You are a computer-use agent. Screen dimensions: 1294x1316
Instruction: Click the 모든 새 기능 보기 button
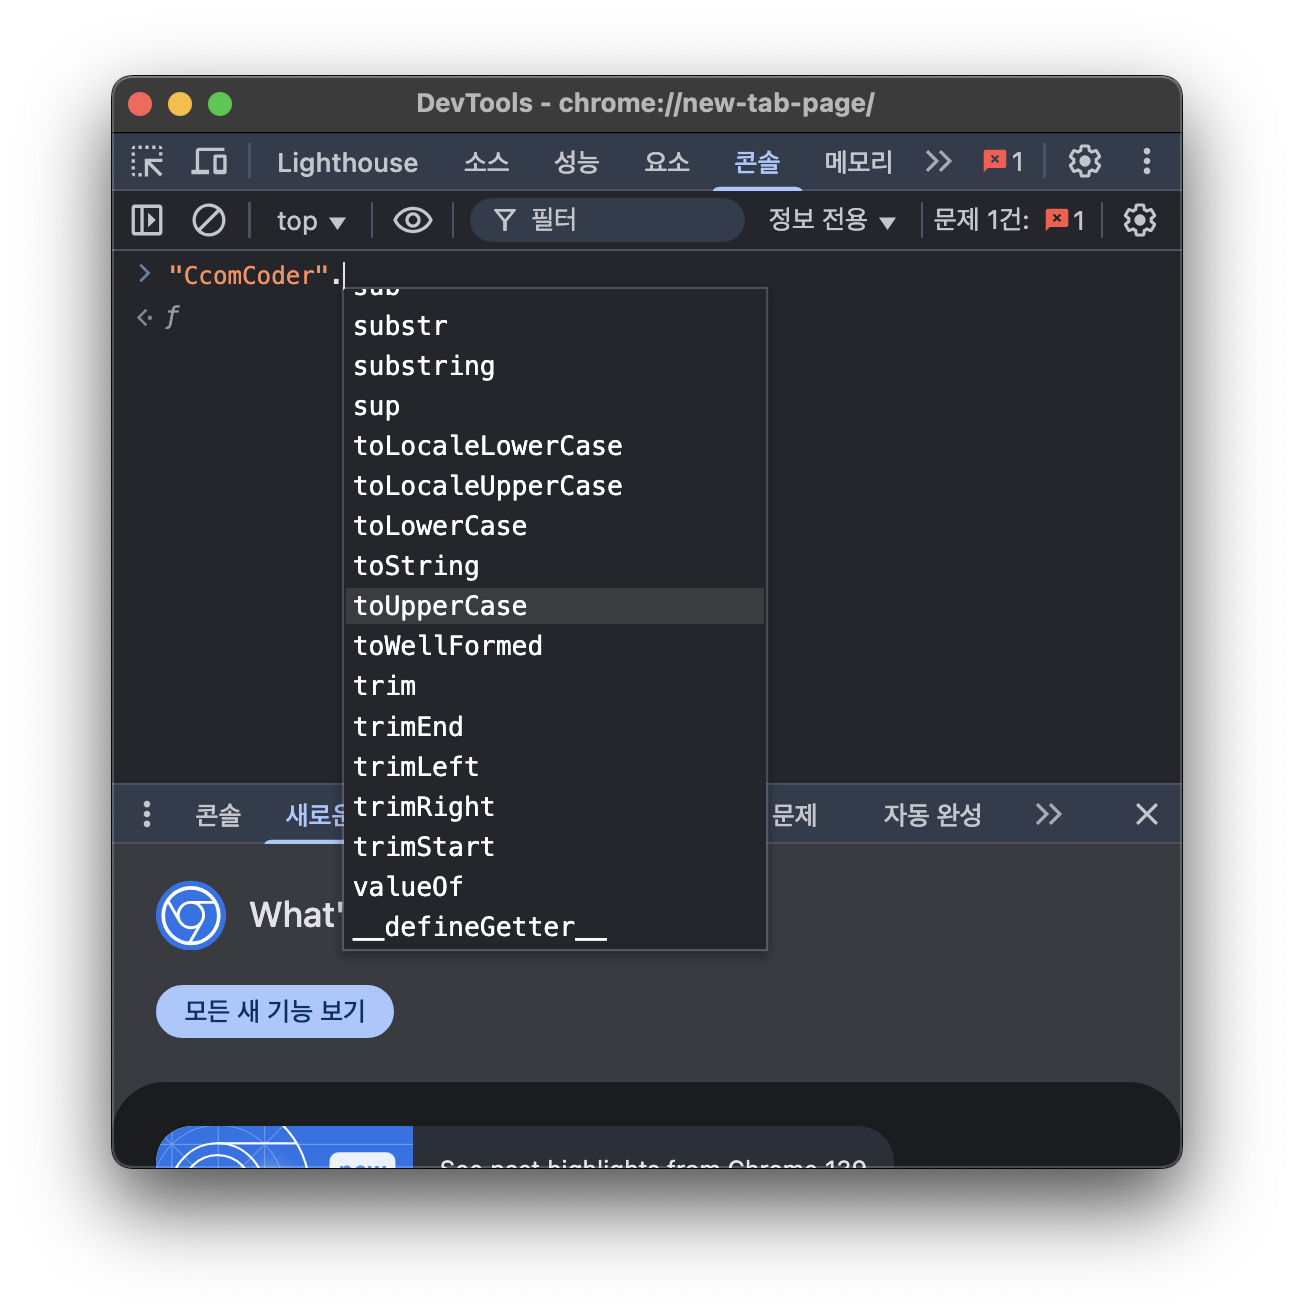pos(275,1011)
